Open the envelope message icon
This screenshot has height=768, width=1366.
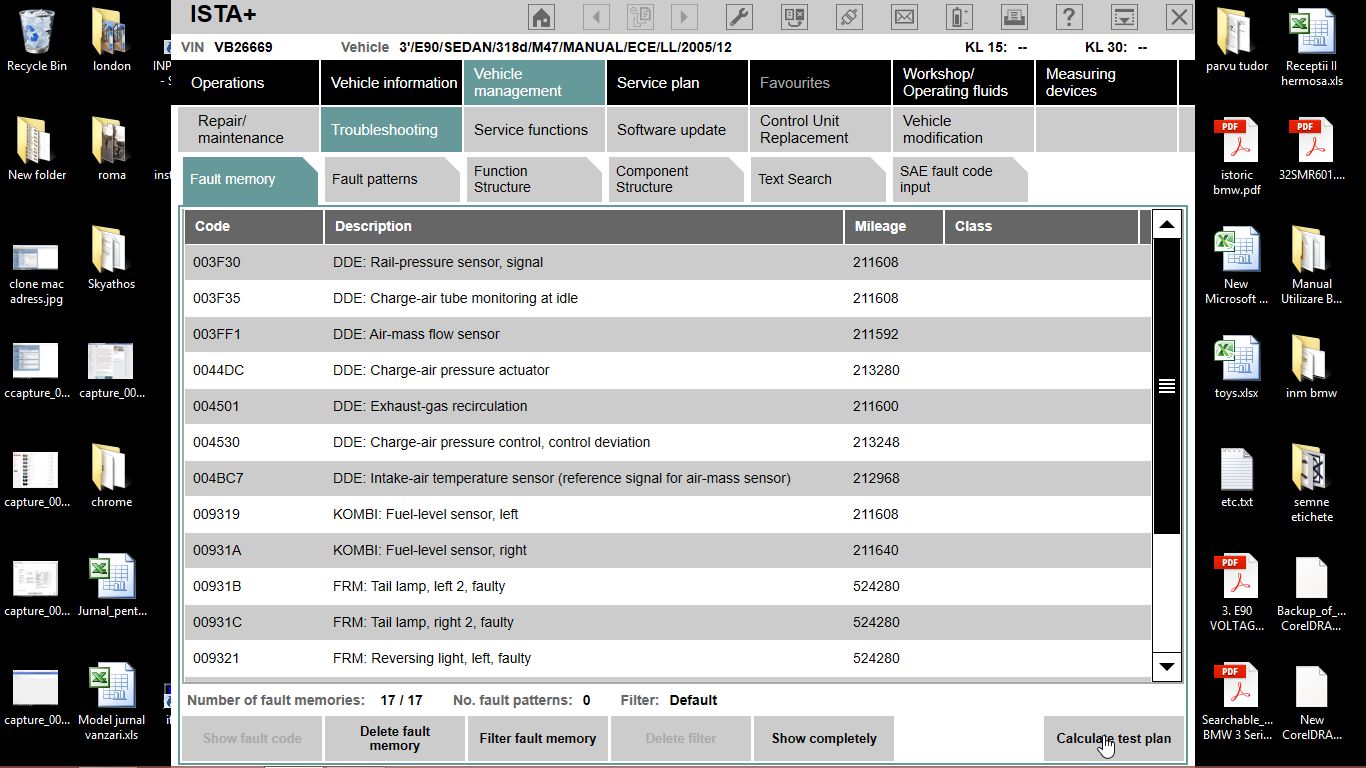click(x=904, y=17)
